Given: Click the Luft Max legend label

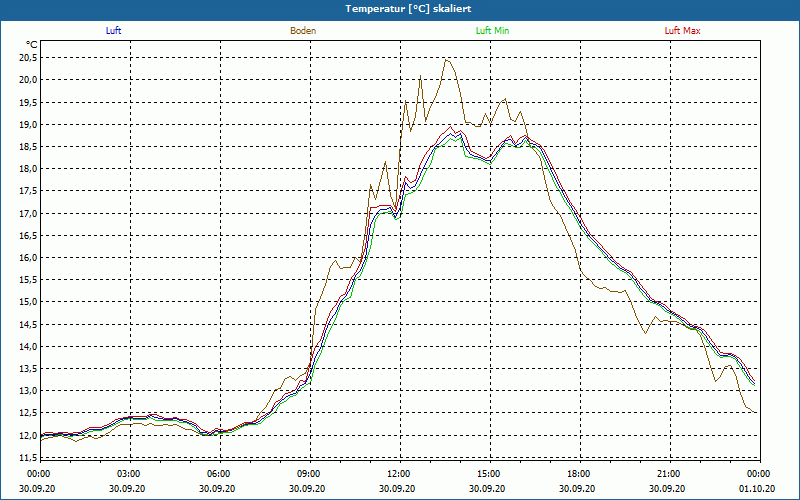Looking at the screenshot, I should pyautogui.click(x=682, y=31).
